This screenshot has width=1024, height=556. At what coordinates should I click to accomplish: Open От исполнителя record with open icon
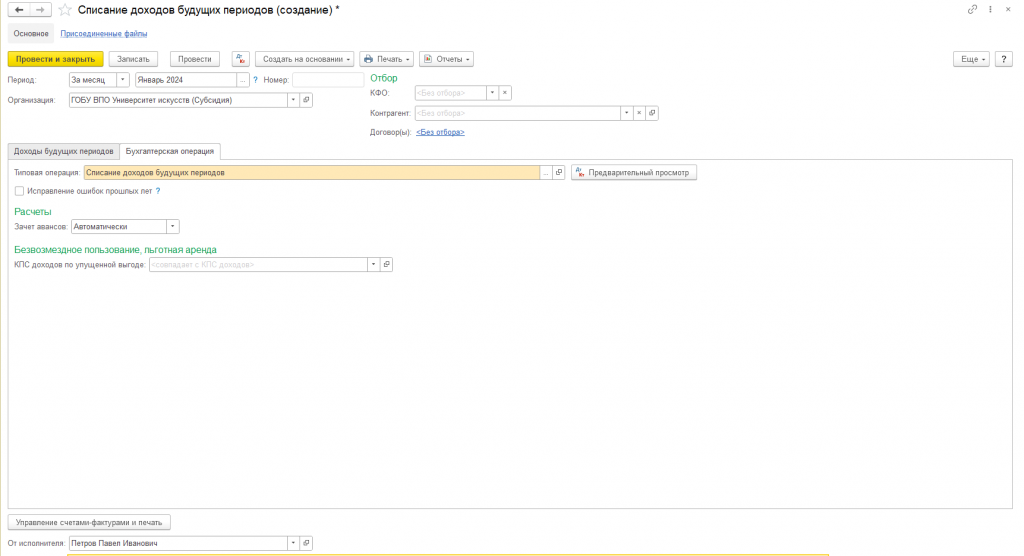306,543
